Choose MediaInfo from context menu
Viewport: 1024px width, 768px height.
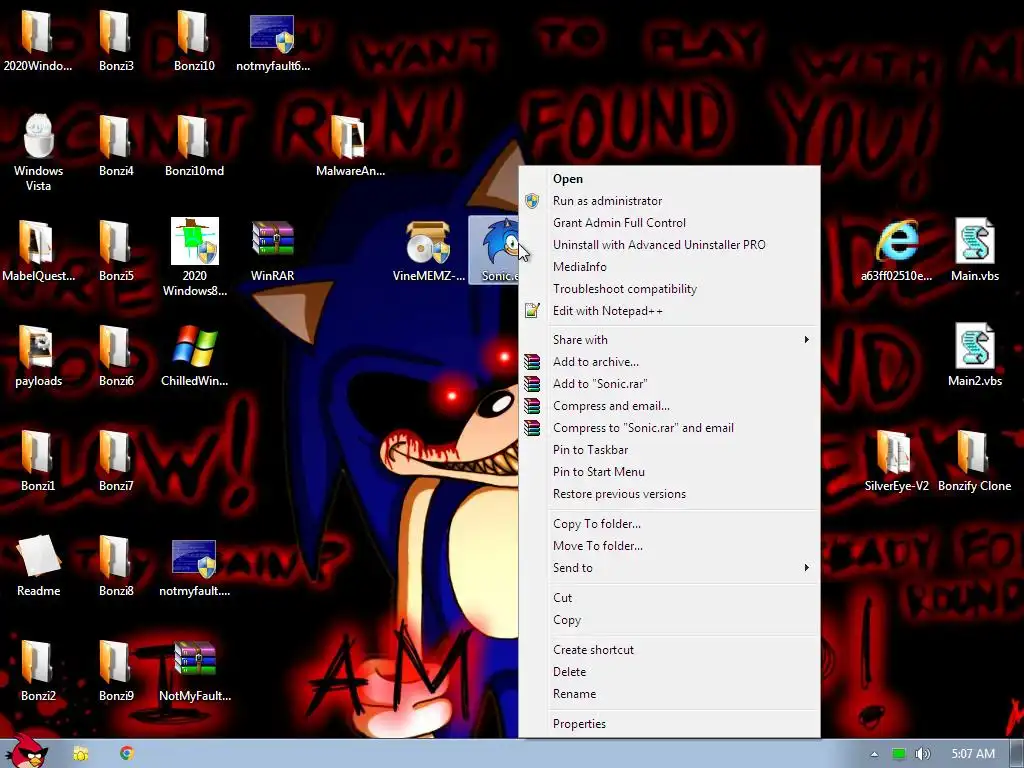coord(669,266)
